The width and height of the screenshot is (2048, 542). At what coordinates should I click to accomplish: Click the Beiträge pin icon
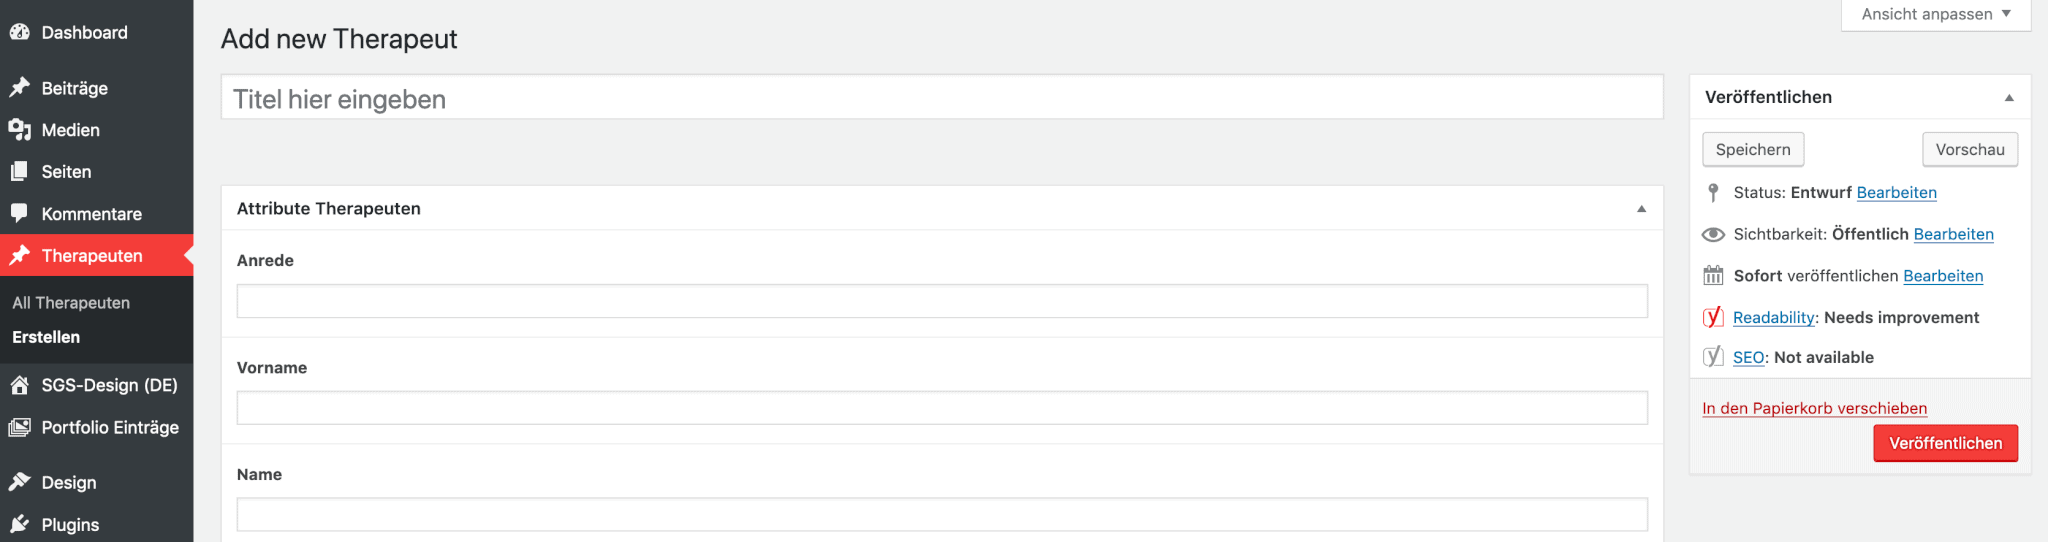(19, 88)
